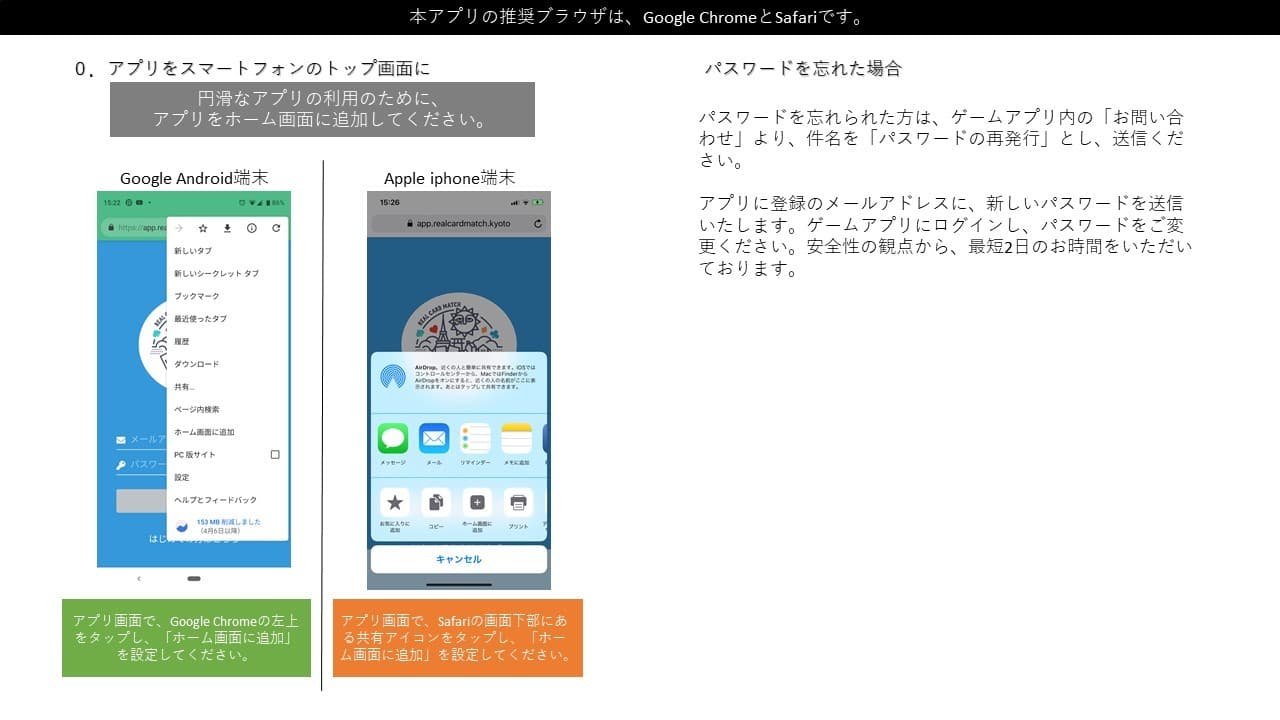Click the パスワードを忘れた場合 heading
The width and height of the screenshot is (1280, 720).
click(x=803, y=68)
